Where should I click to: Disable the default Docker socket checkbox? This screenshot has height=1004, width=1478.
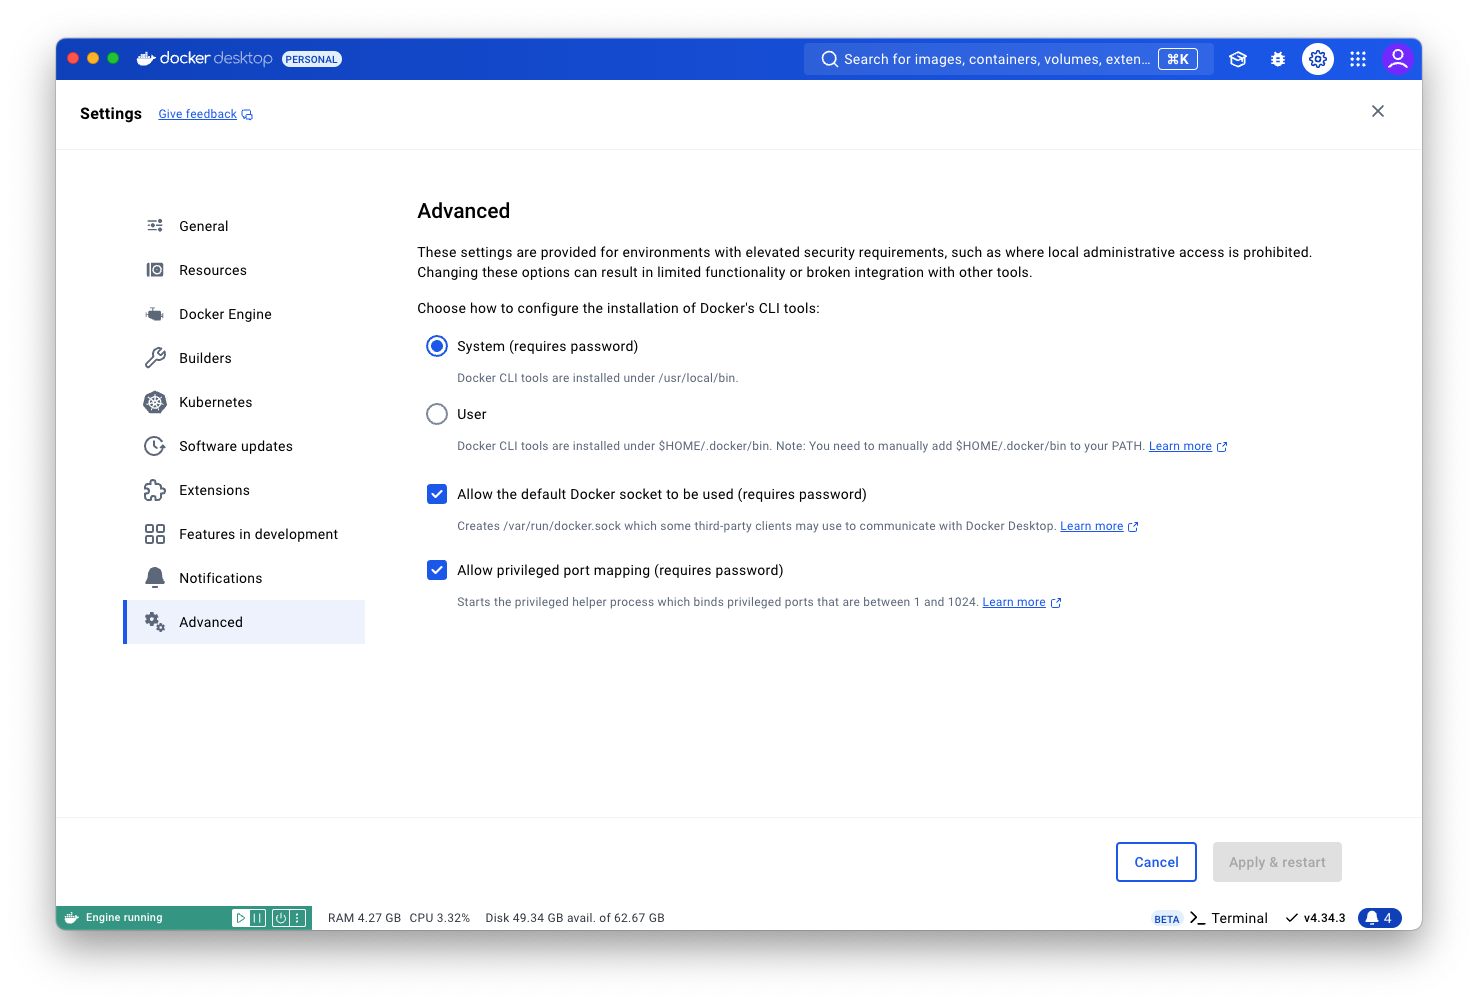point(437,493)
